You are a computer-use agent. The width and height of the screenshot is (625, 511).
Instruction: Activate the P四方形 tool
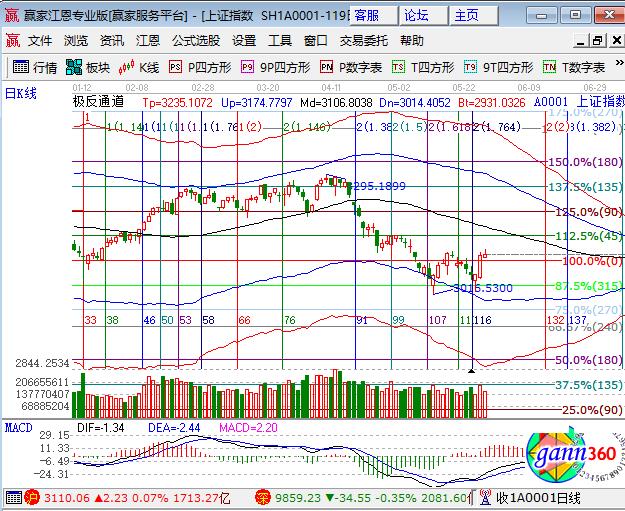pyautogui.click(x=199, y=67)
